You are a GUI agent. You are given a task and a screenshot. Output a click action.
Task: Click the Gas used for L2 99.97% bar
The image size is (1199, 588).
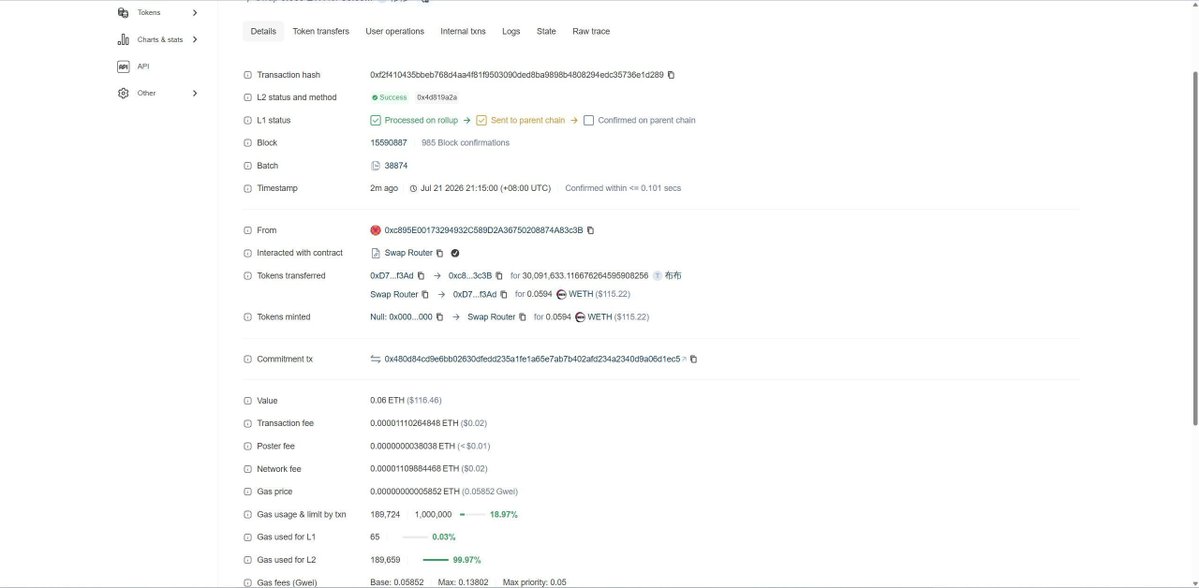[436, 560]
